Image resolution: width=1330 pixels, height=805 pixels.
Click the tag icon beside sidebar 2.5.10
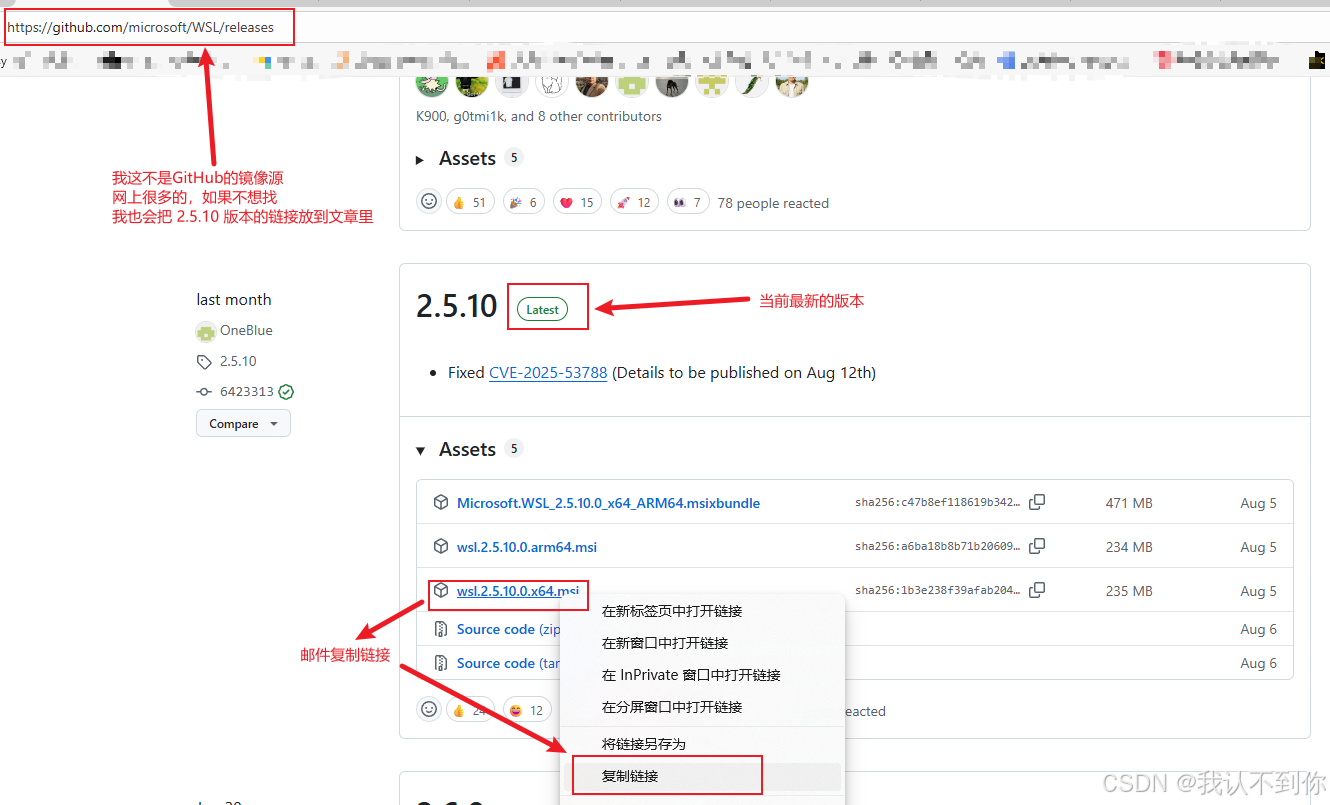[205, 361]
